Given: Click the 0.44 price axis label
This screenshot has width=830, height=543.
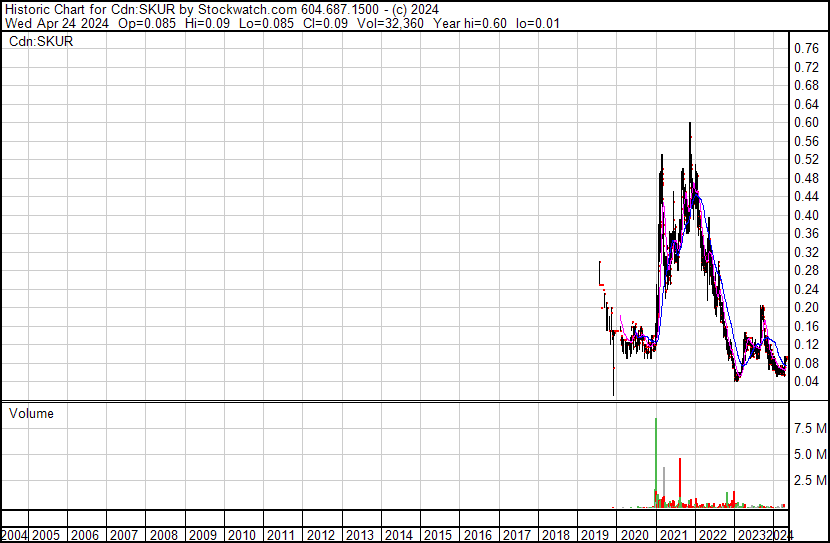Looking at the screenshot, I should coord(807,196).
